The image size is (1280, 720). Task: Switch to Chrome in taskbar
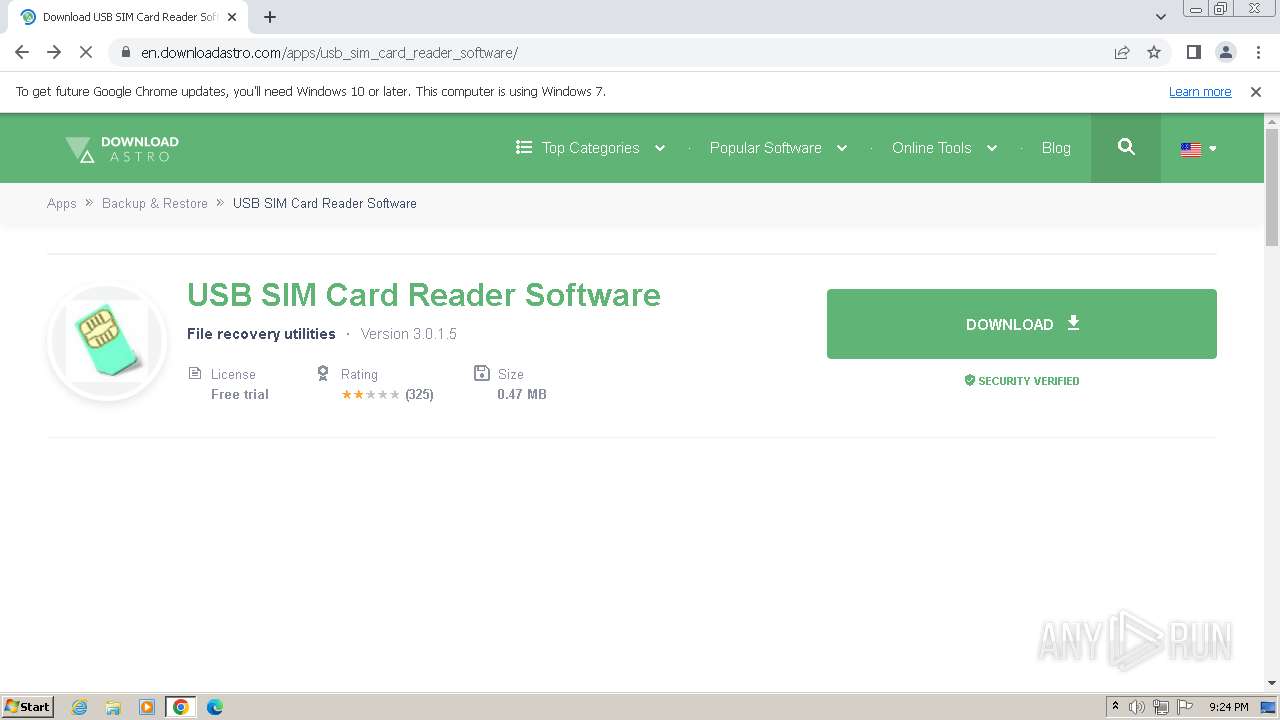(181, 707)
